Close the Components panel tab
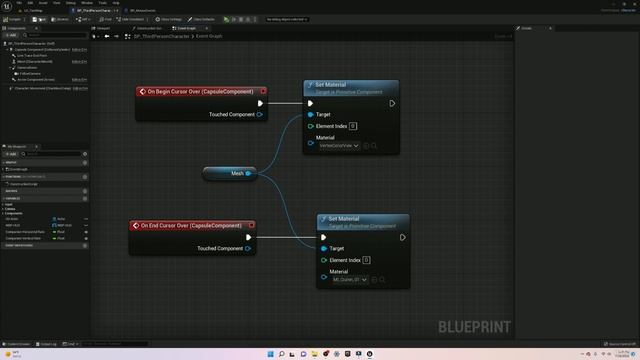Viewport: 640px width, 360px height. [x=36, y=28]
